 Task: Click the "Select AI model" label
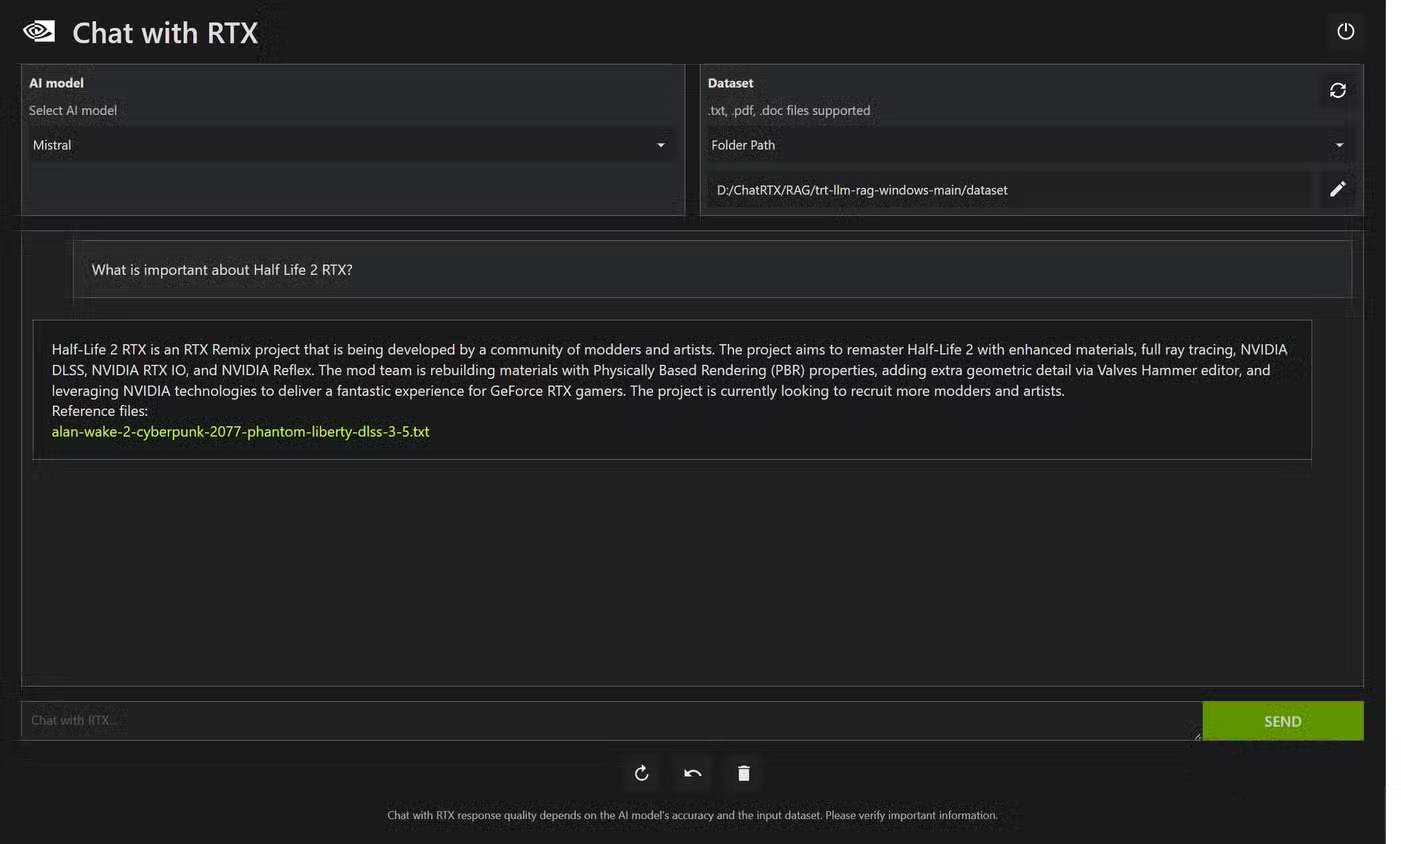(73, 111)
